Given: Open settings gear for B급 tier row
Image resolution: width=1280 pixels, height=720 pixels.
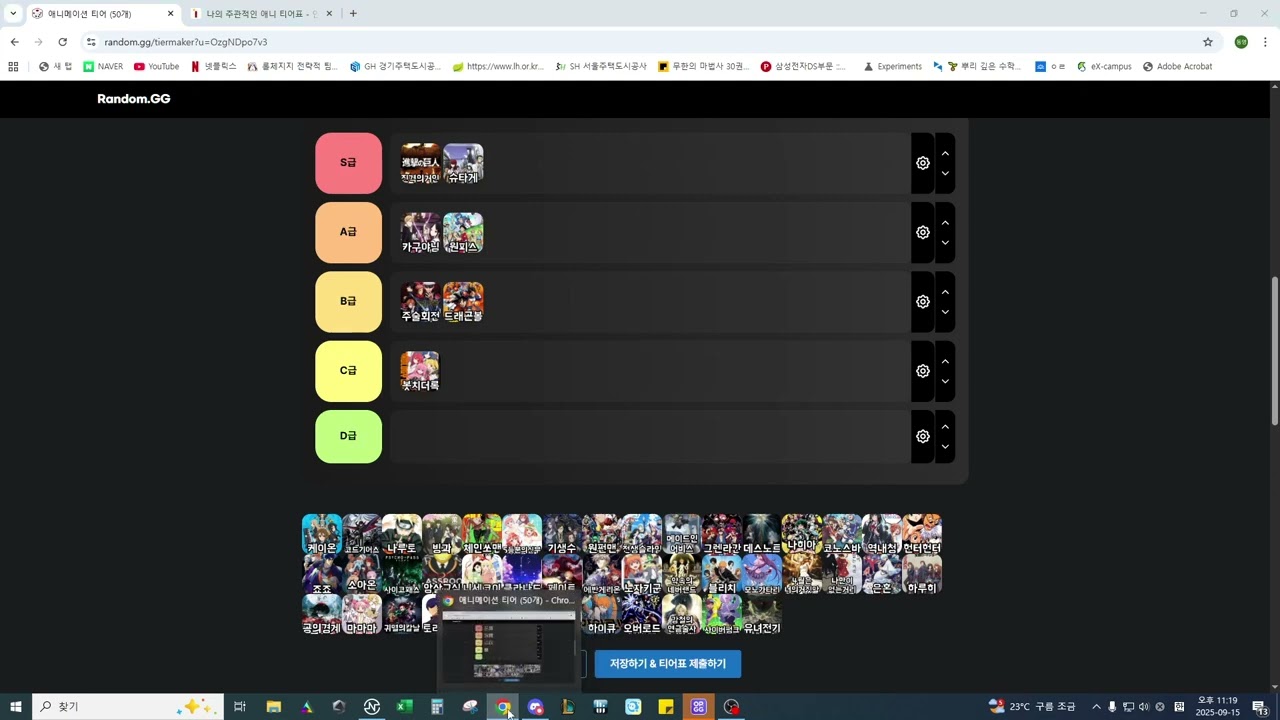Looking at the screenshot, I should click(922, 301).
